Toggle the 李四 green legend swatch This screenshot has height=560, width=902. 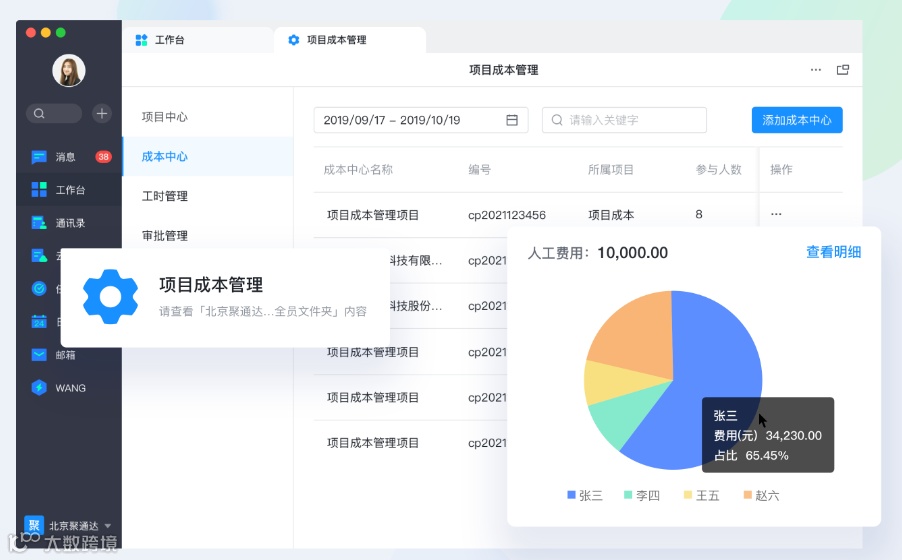point(628,495)
